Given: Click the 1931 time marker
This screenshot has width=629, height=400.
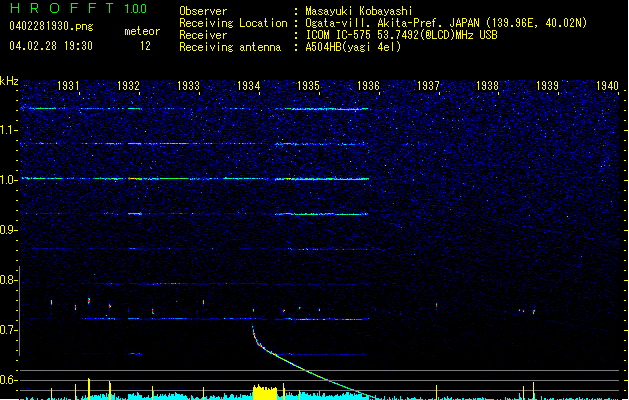Looking at the screenshot, I should (x=69, y=87).
